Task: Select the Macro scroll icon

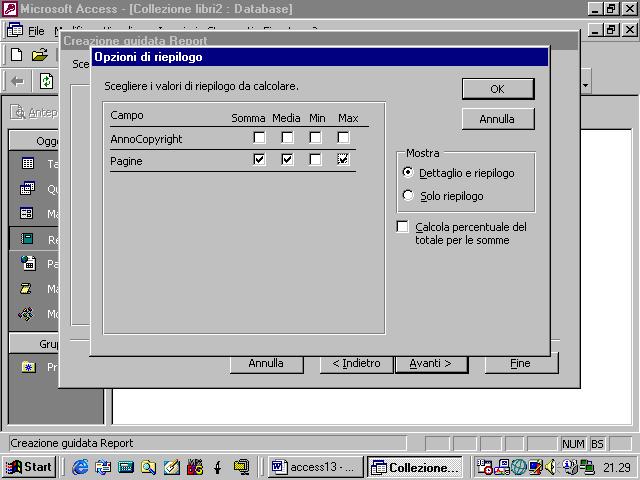Action: point(26,289)
